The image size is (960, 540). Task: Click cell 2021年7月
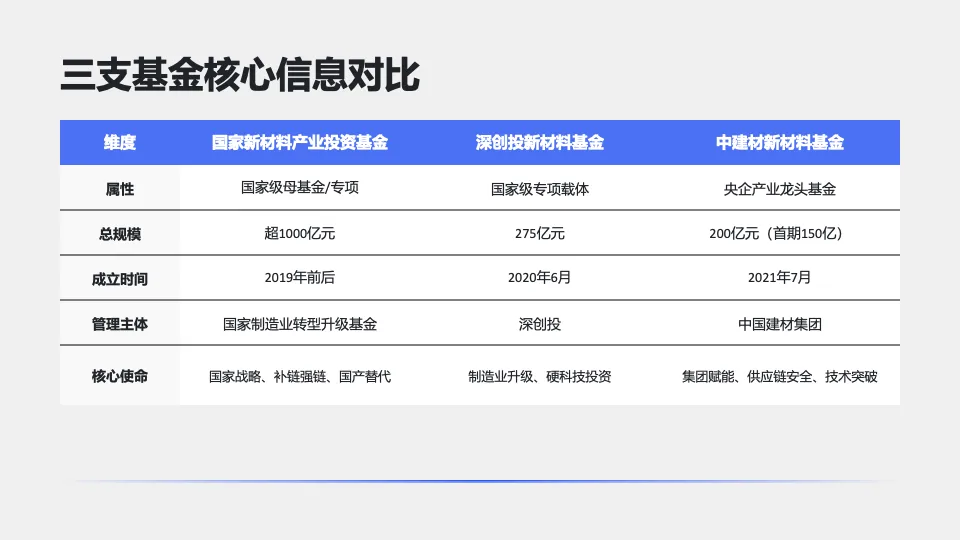click(780, 277)
